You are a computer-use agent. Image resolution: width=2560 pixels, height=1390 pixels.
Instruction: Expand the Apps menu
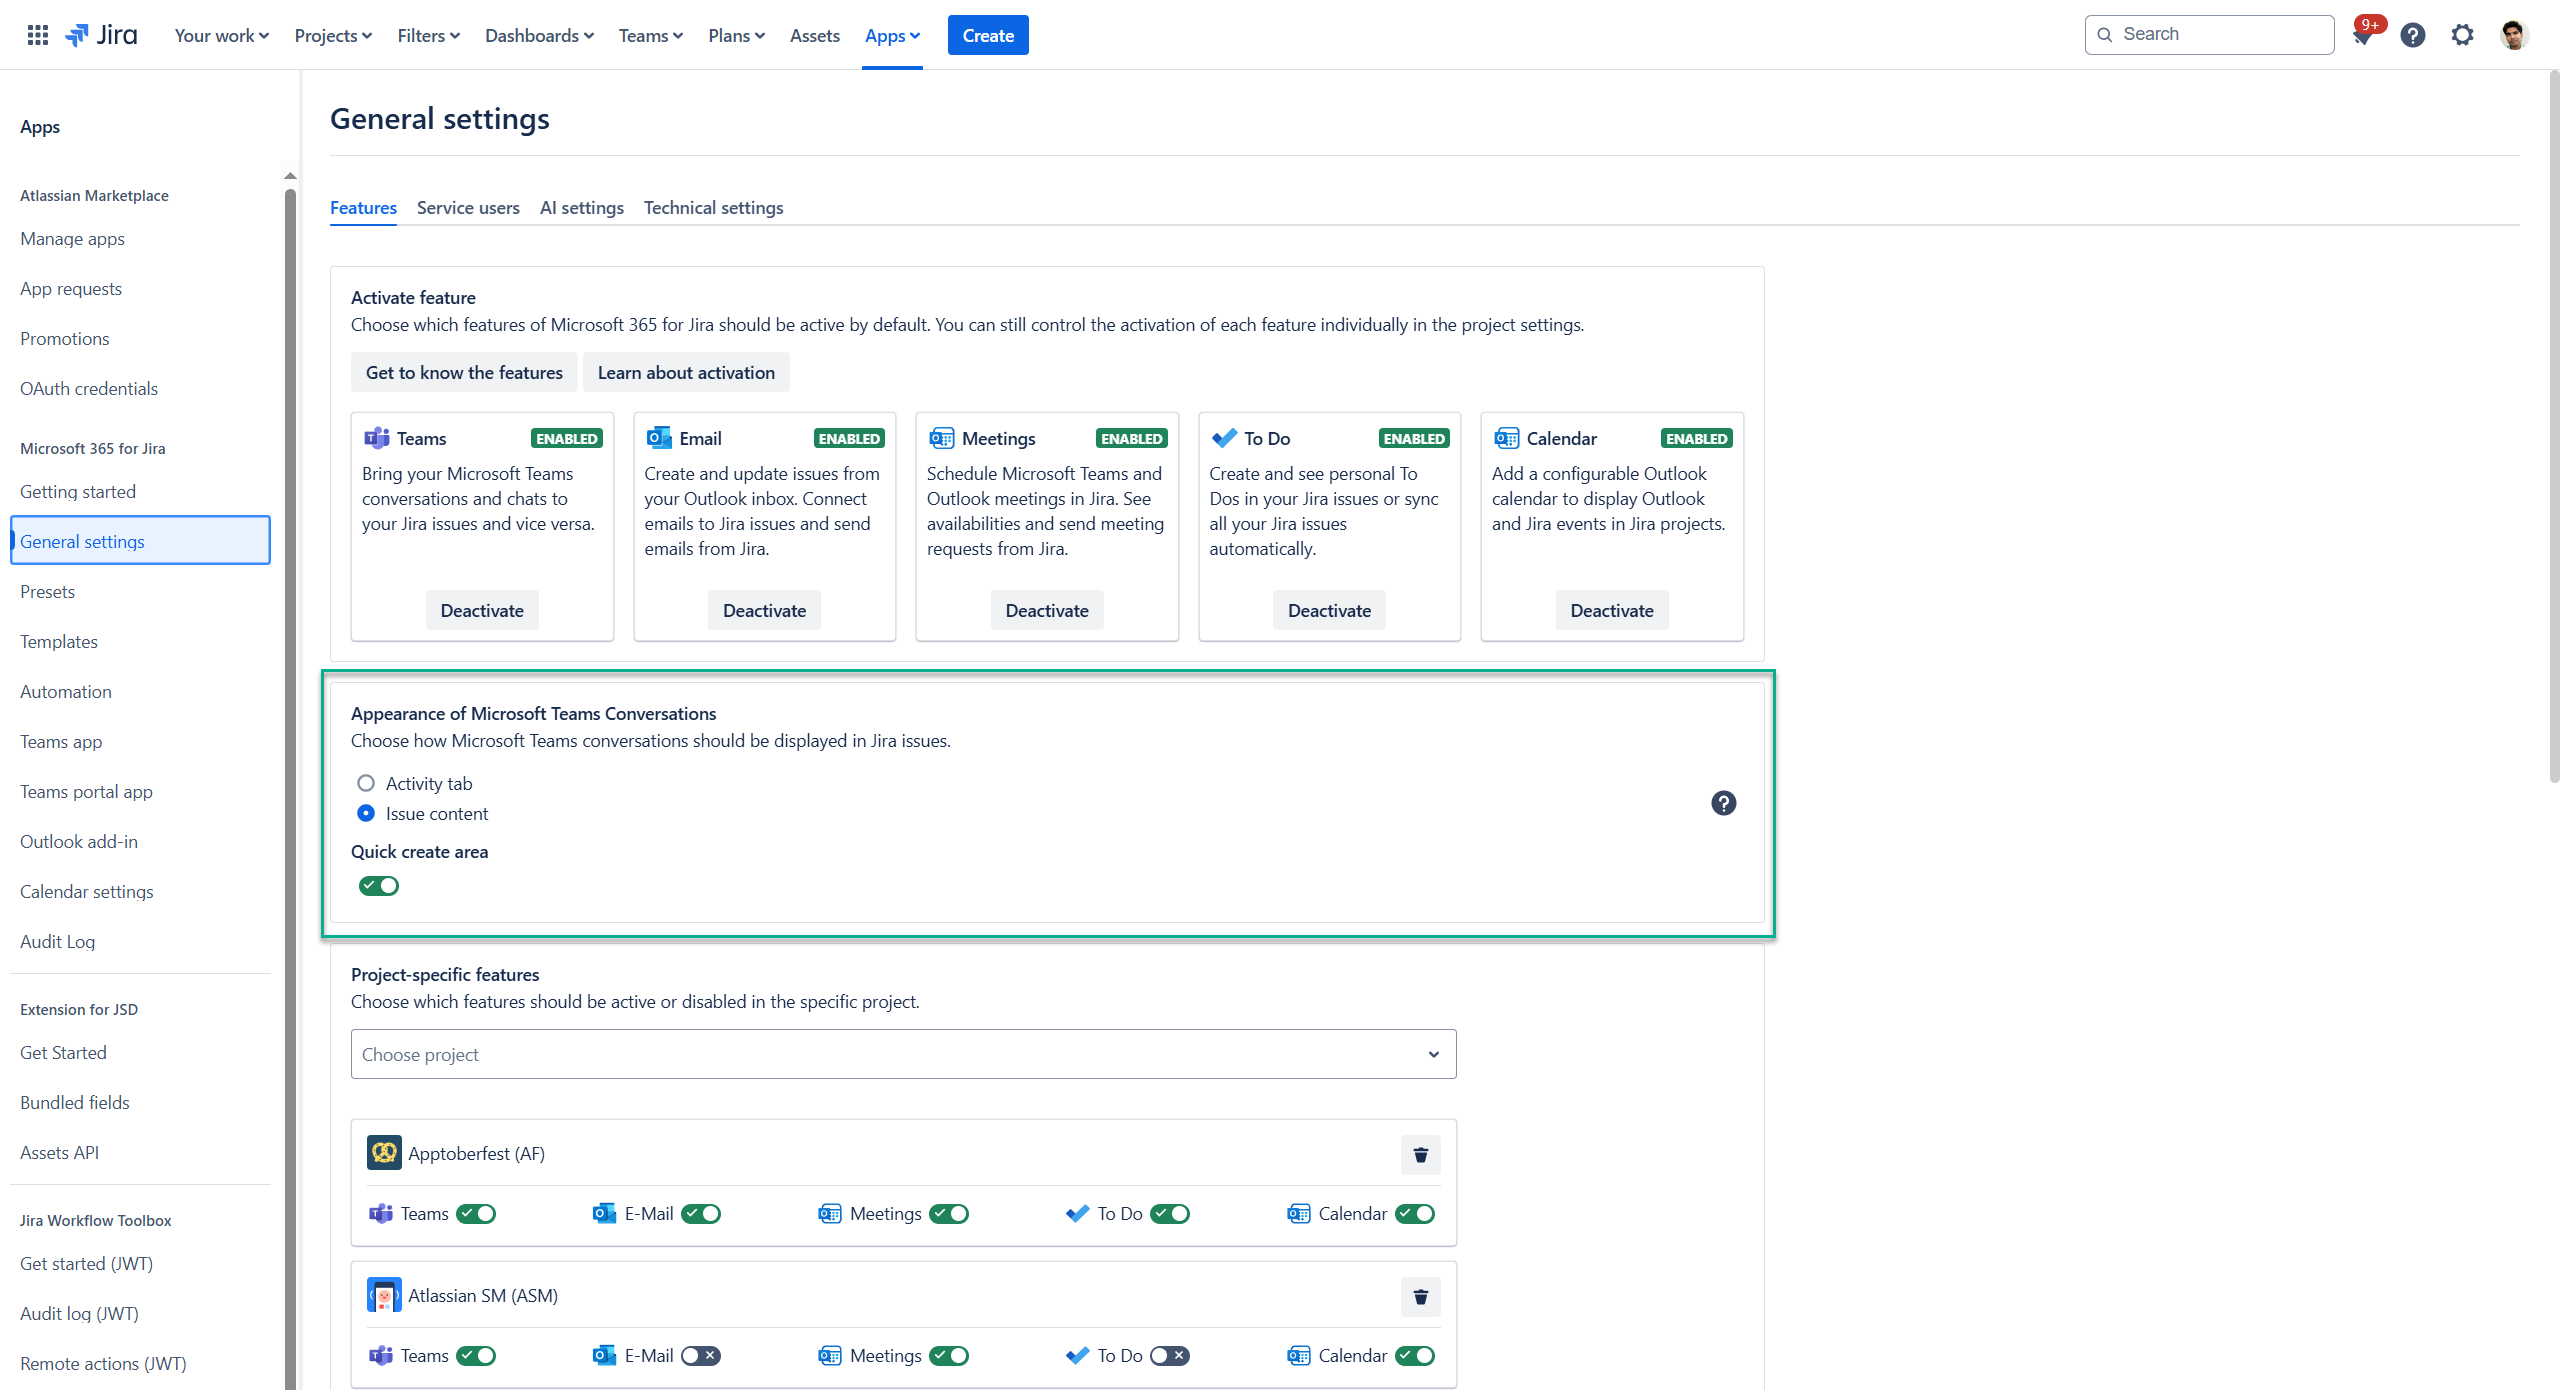[x=892, y=35]
